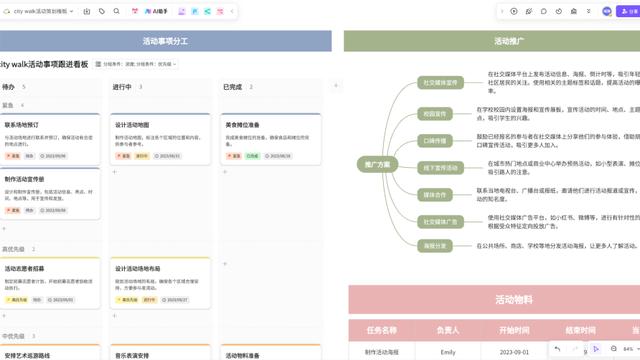
Task: Open the user avatar in the top right
Action: pyautogui.click(x=607, y=11)
